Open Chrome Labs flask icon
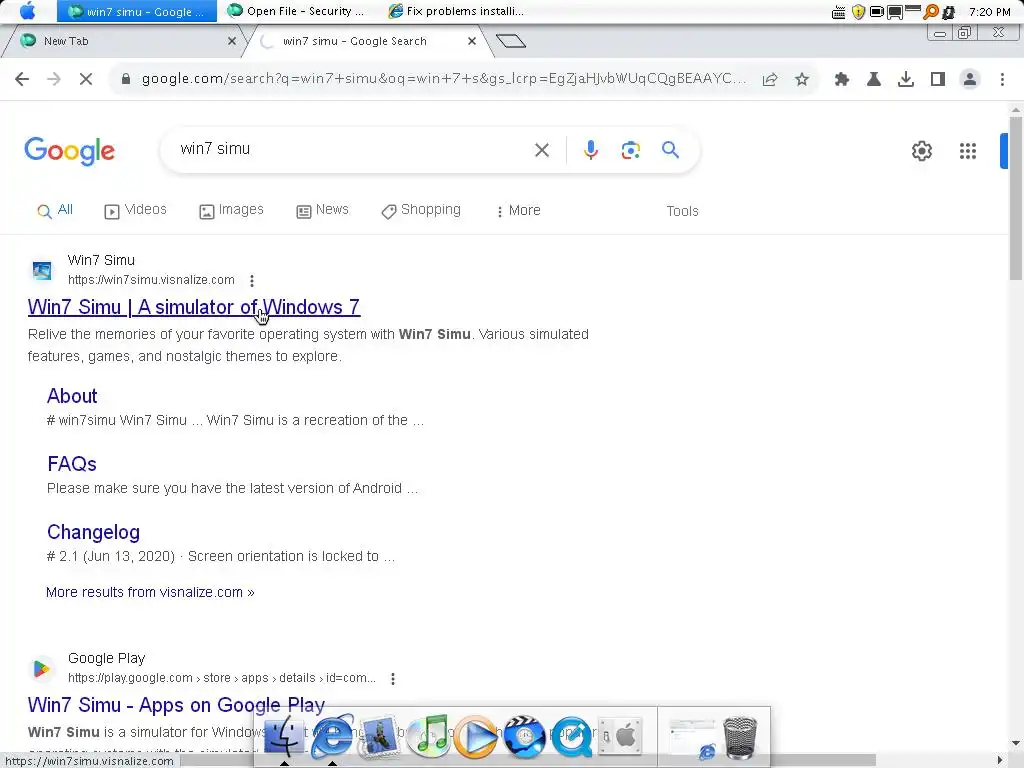1024x768 pixels. 874,79
